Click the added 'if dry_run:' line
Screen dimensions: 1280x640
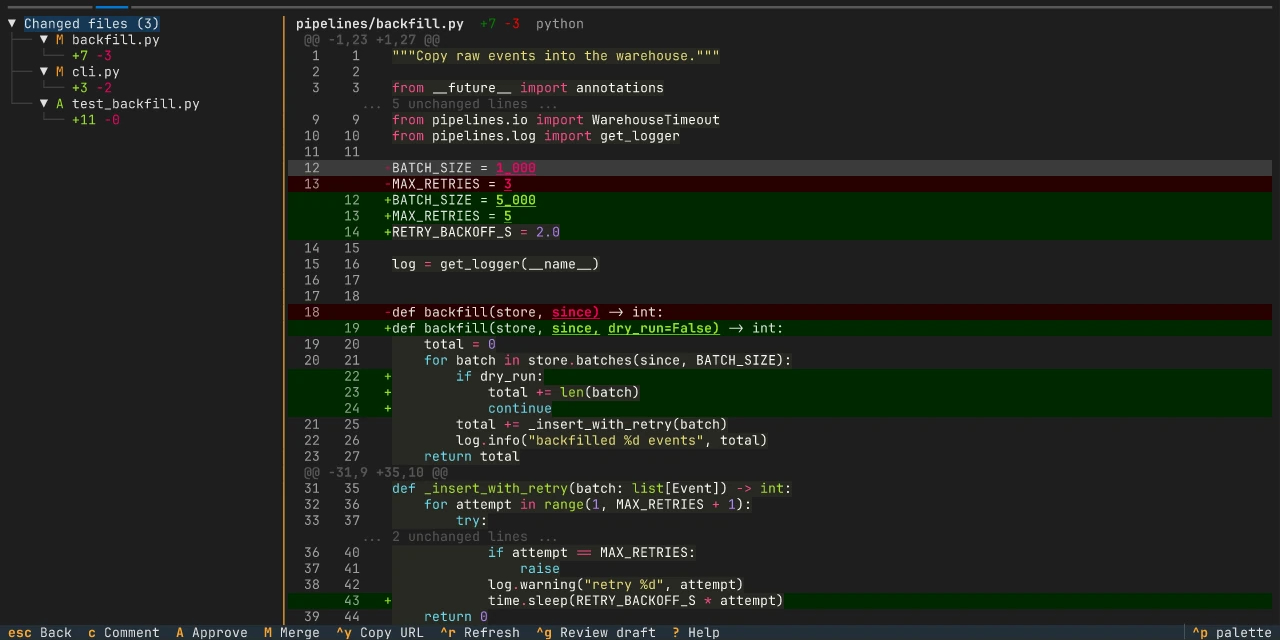click(x=780, y=376)
